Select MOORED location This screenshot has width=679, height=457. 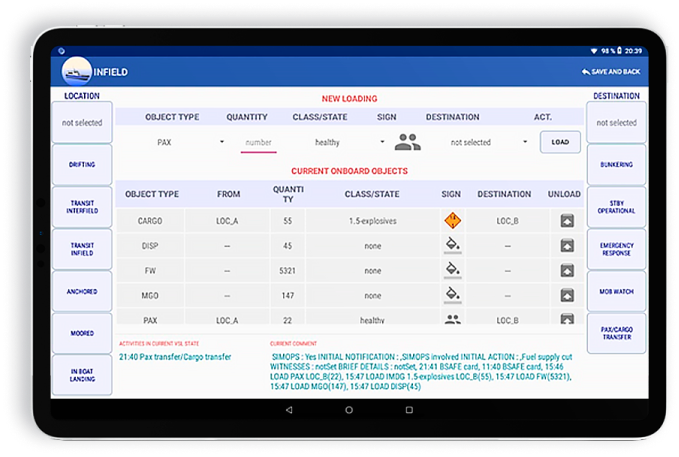tap(82, 333)
